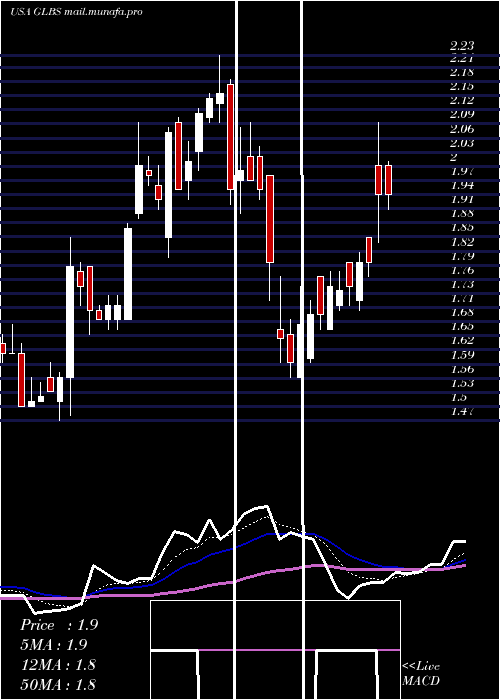Click the 1.97 price axis label
The height and width of the screenshot is (700, 500).
[462, 171]
